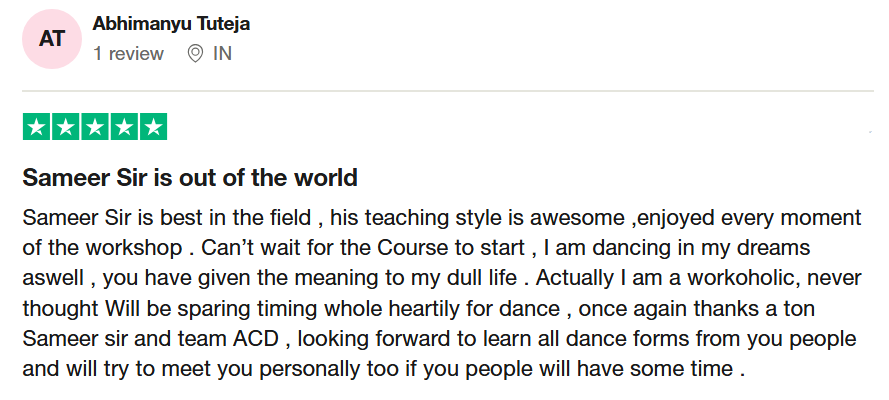889x400 pixels.
Task: Click the fifth green rating star
Action: [x=153, y=127]
